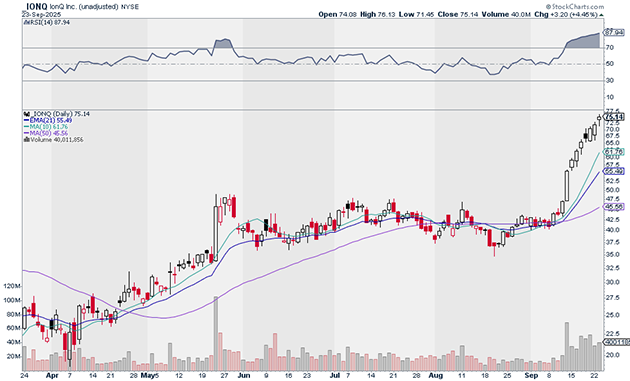Click the 'Volume 40.0M' header value
630x381 pixels.
click(506, 14)
